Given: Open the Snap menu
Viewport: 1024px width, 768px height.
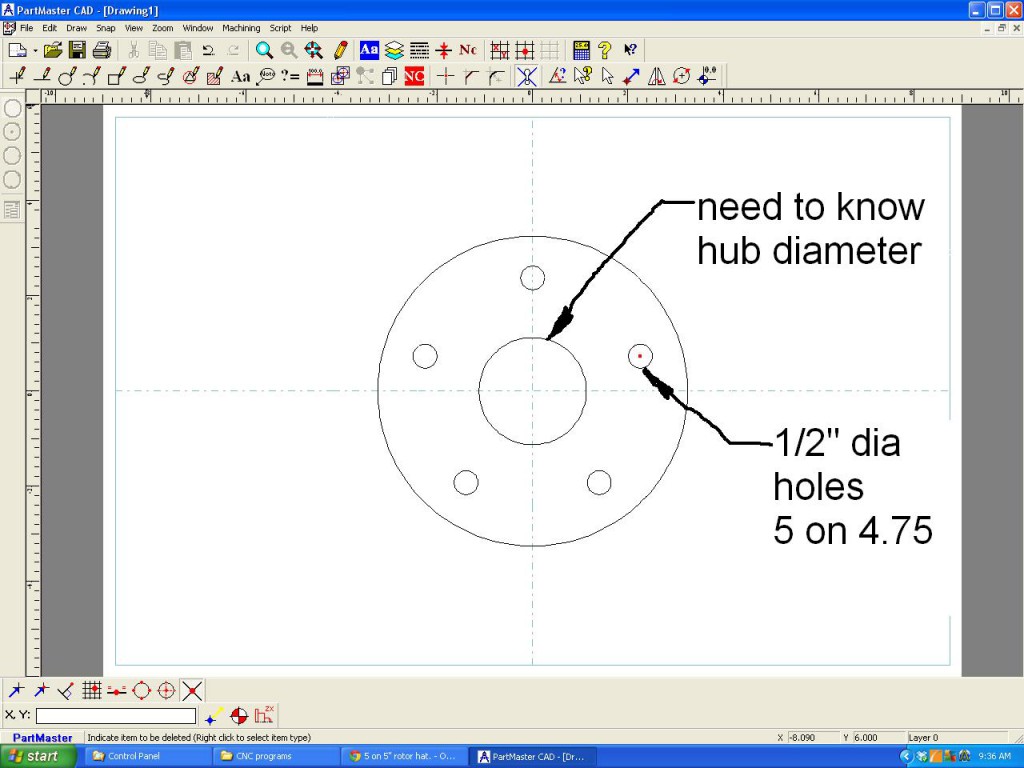Looking at the screenshot, I should coord(106,28).
